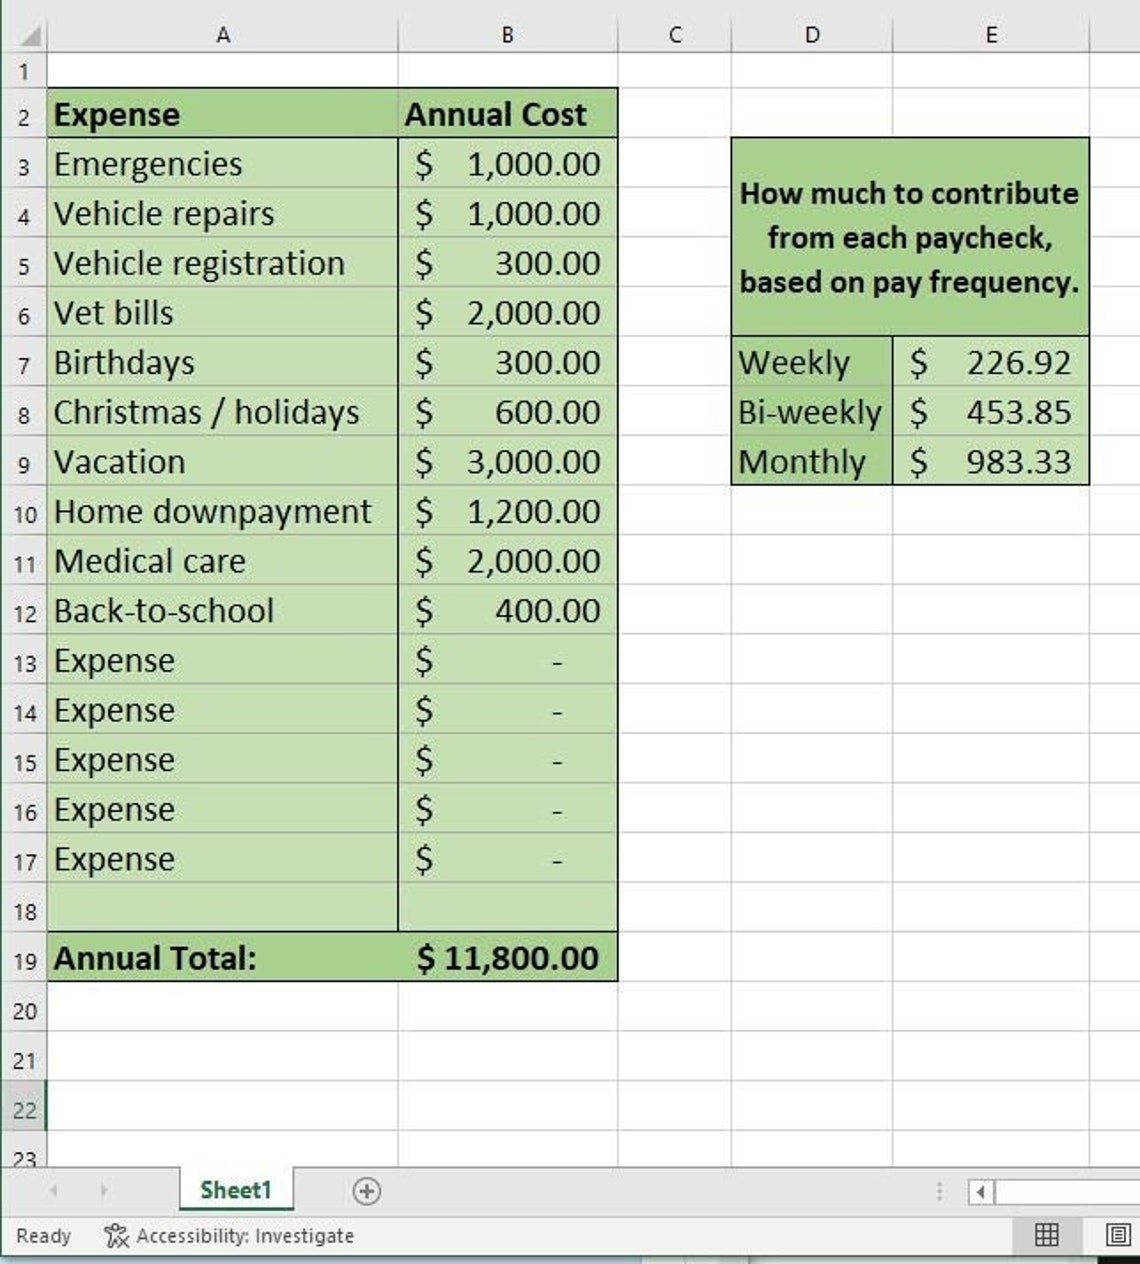Click the Annual Total amount cell
Viewport: 1140px width, 1264px height.
pos(508,957)
